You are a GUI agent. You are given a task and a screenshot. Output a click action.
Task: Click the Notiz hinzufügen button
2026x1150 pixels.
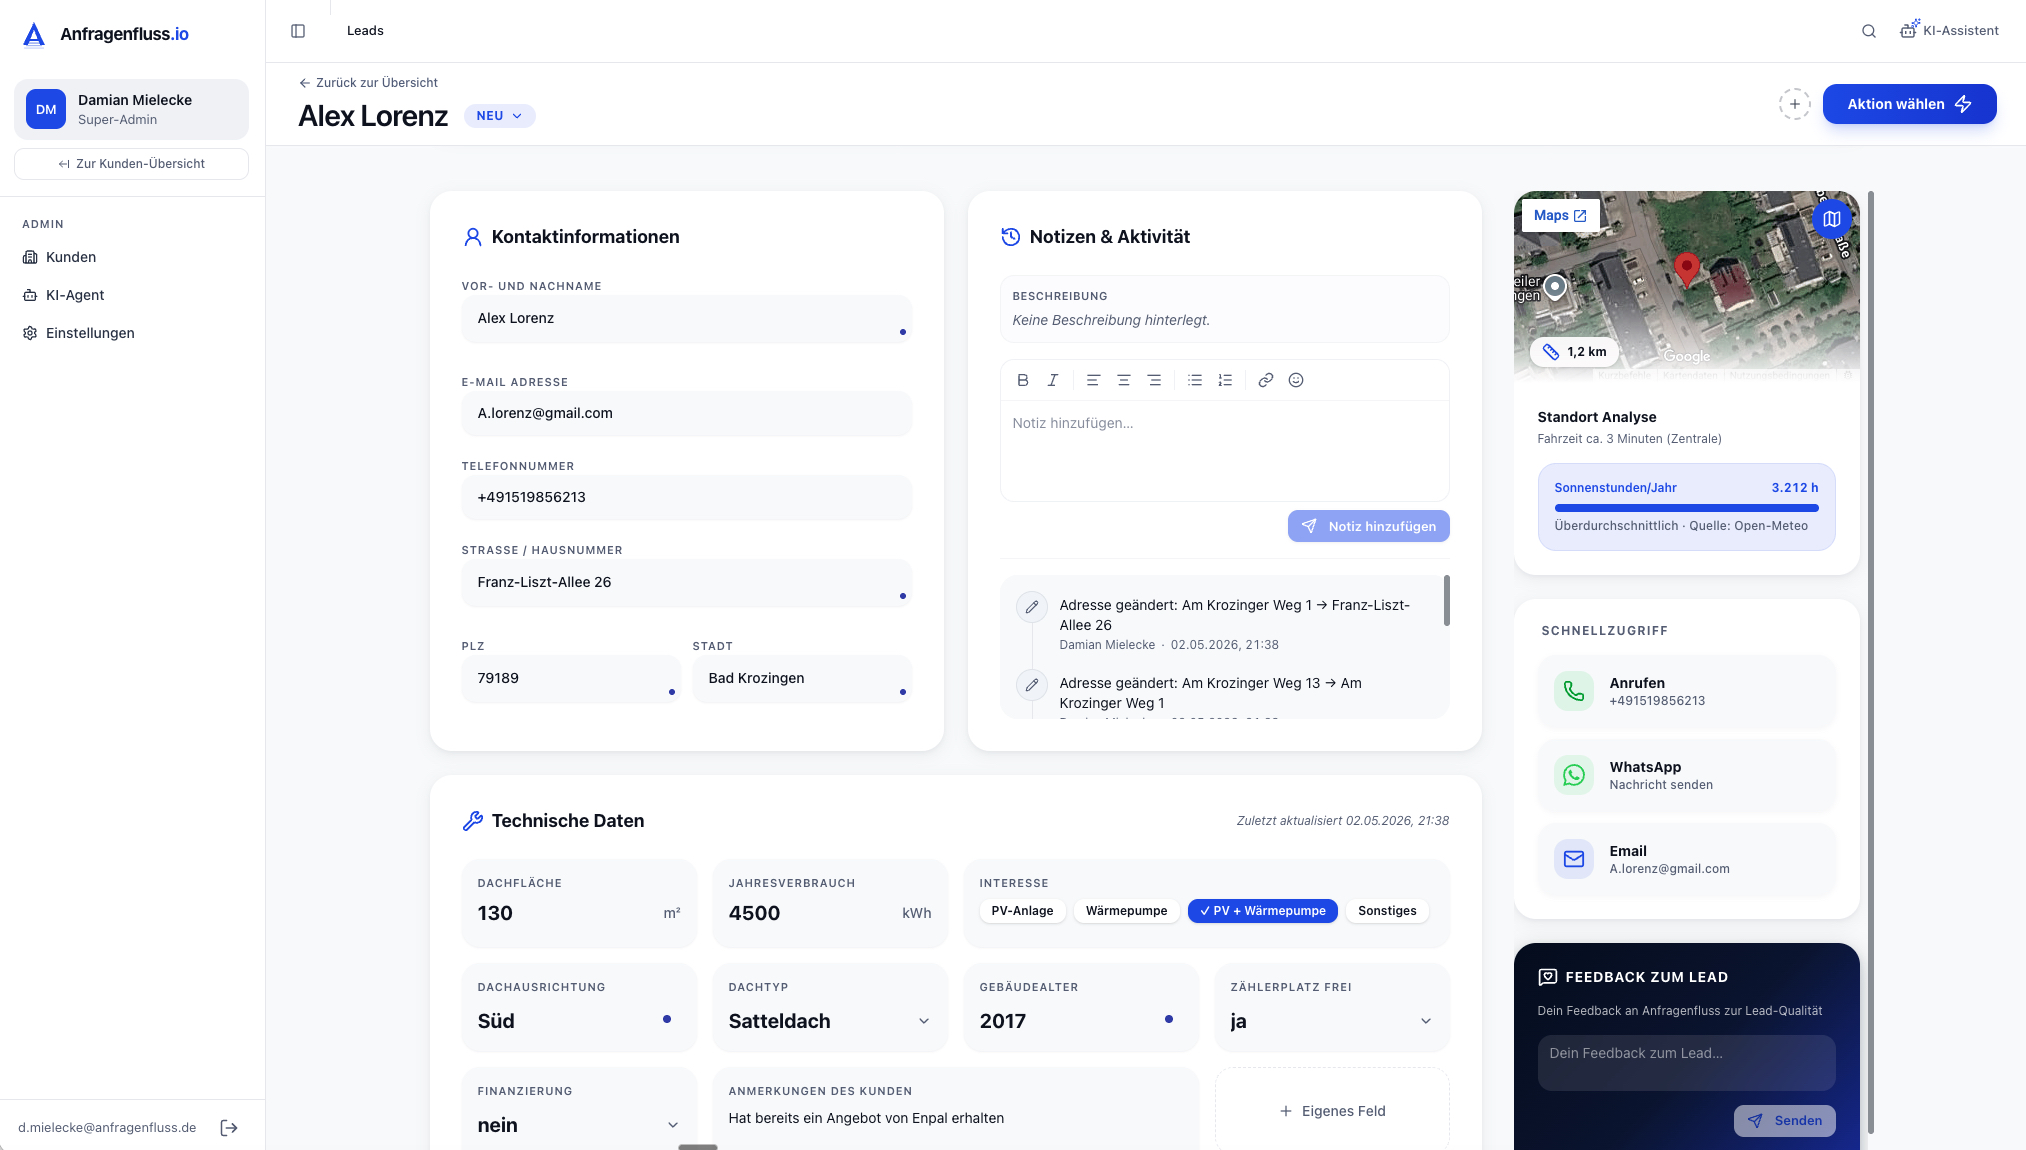pos(1368,526)
